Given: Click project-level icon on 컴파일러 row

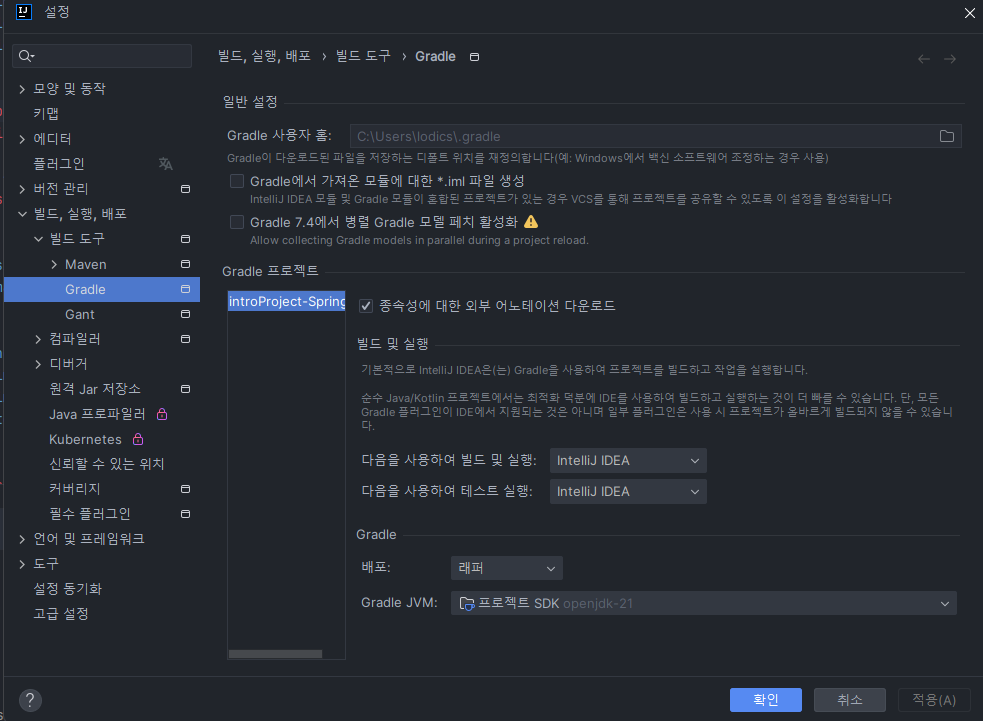Looking at the screenshot, I should (x=186, y=339).
